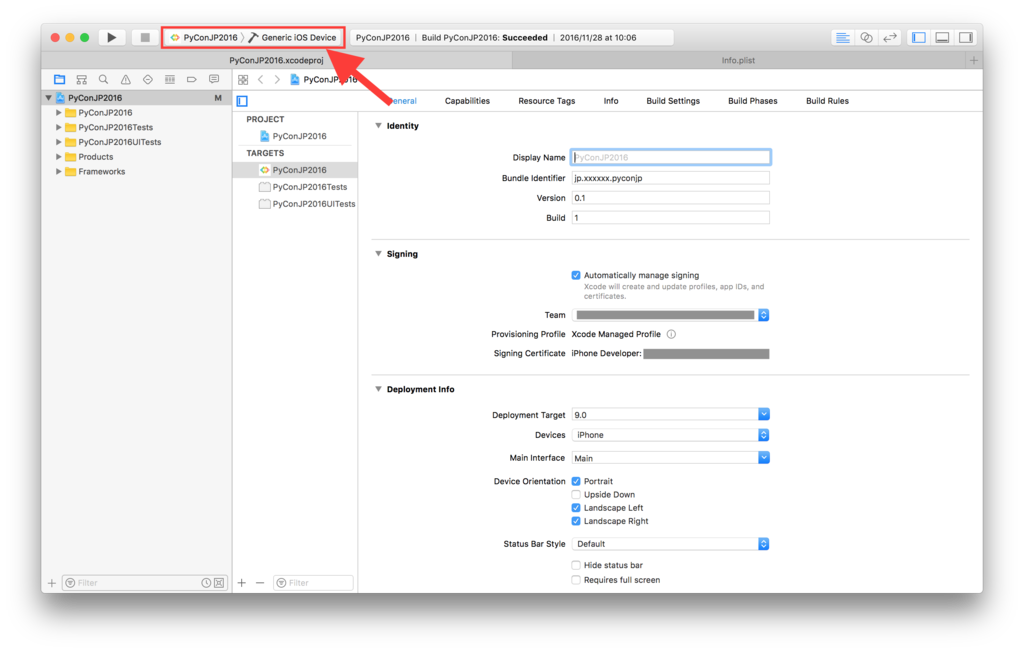1024x652 pixels.
Task: Open the Build Settings tab
Action: click(673, 101)
